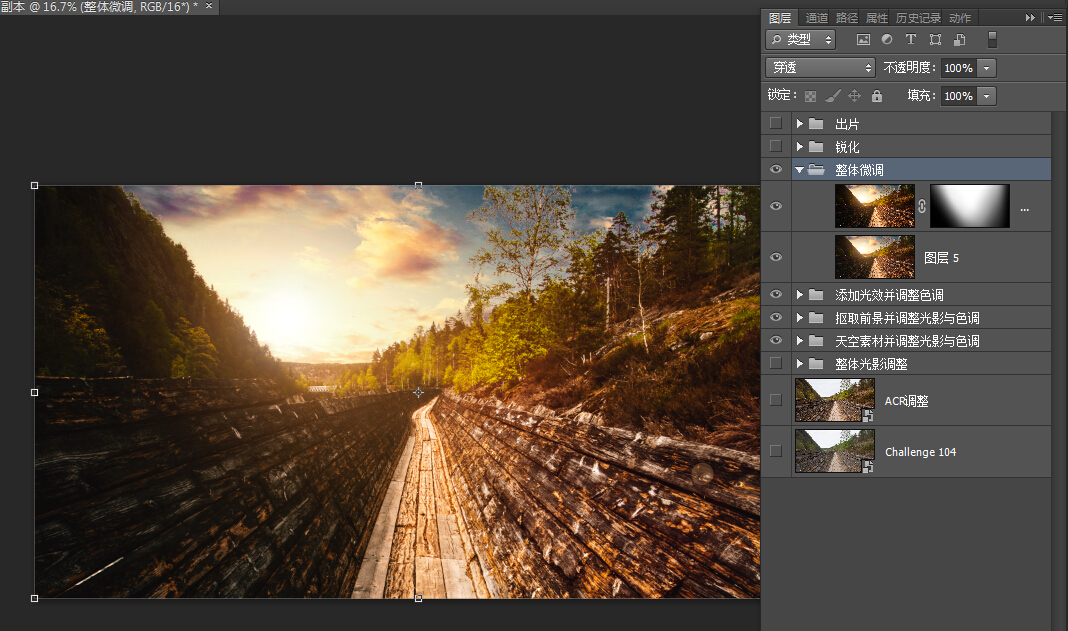Viewport: 1068px width, 631px height.
Task: Expand the 出片 group triangle
Action: coord(800,124)
